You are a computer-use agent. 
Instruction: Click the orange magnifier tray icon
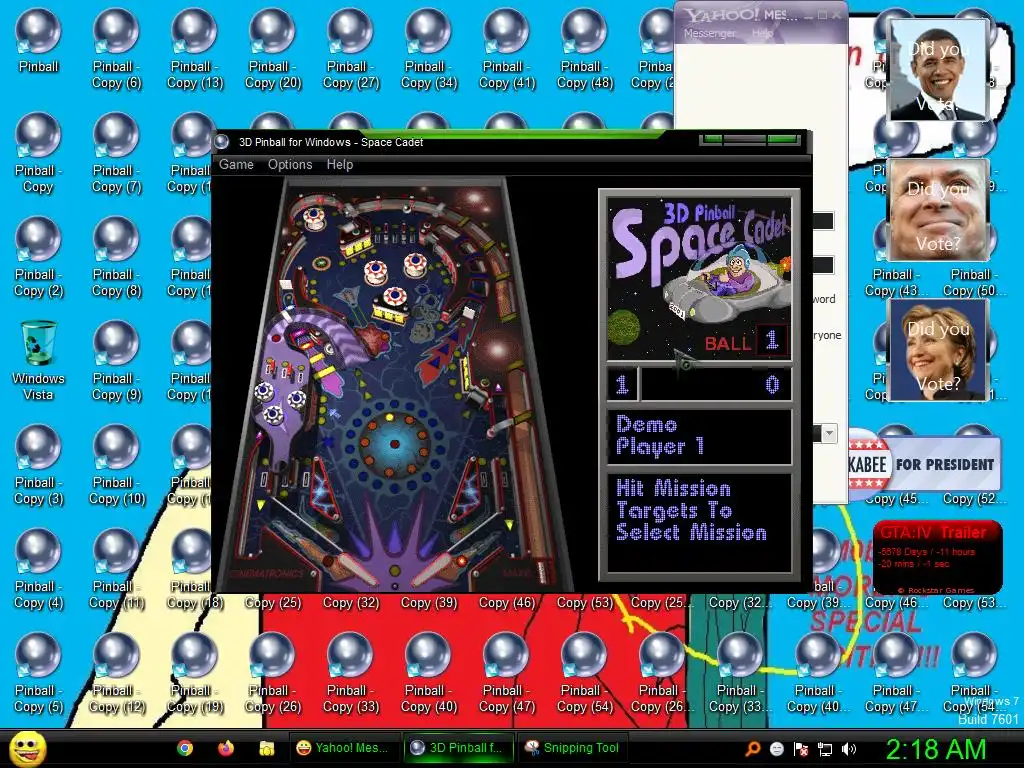pos(752,749)
